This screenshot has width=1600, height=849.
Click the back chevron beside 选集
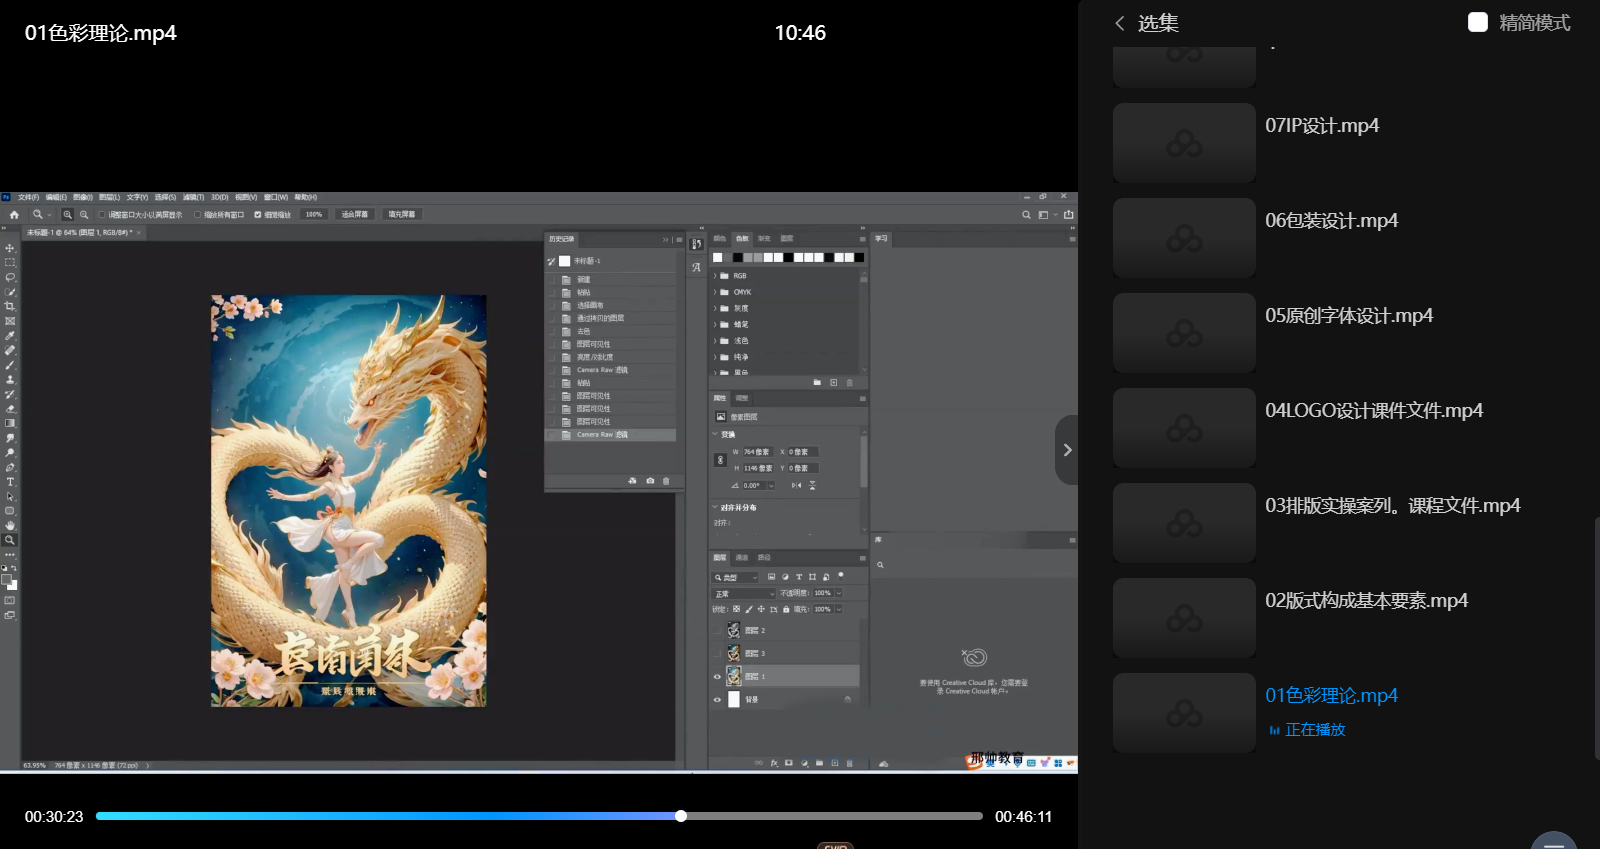coord(1120,23)
